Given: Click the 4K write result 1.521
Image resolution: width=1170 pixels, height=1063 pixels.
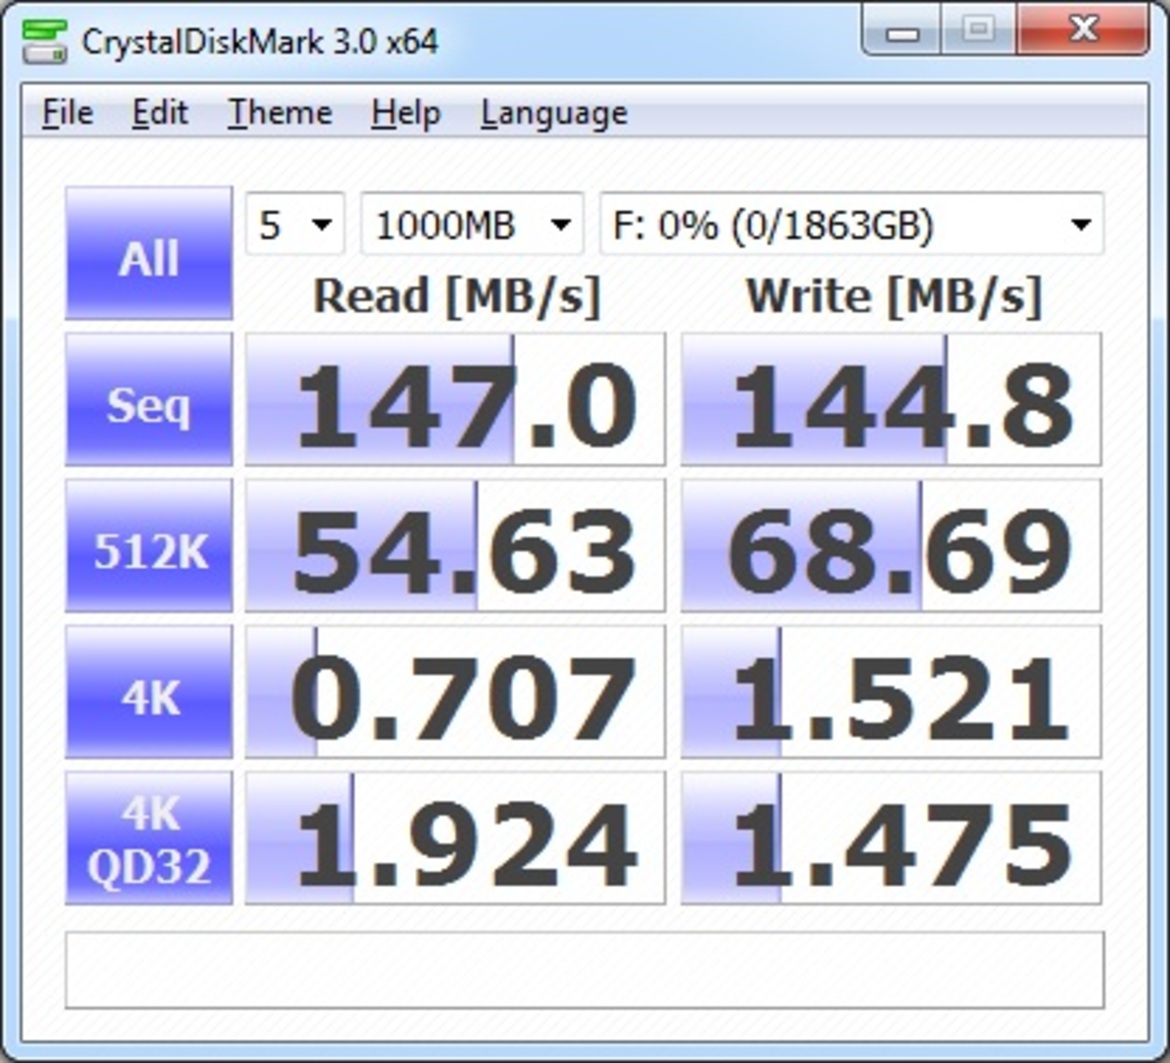Looking at the screenshot, I should coord(891,692).
